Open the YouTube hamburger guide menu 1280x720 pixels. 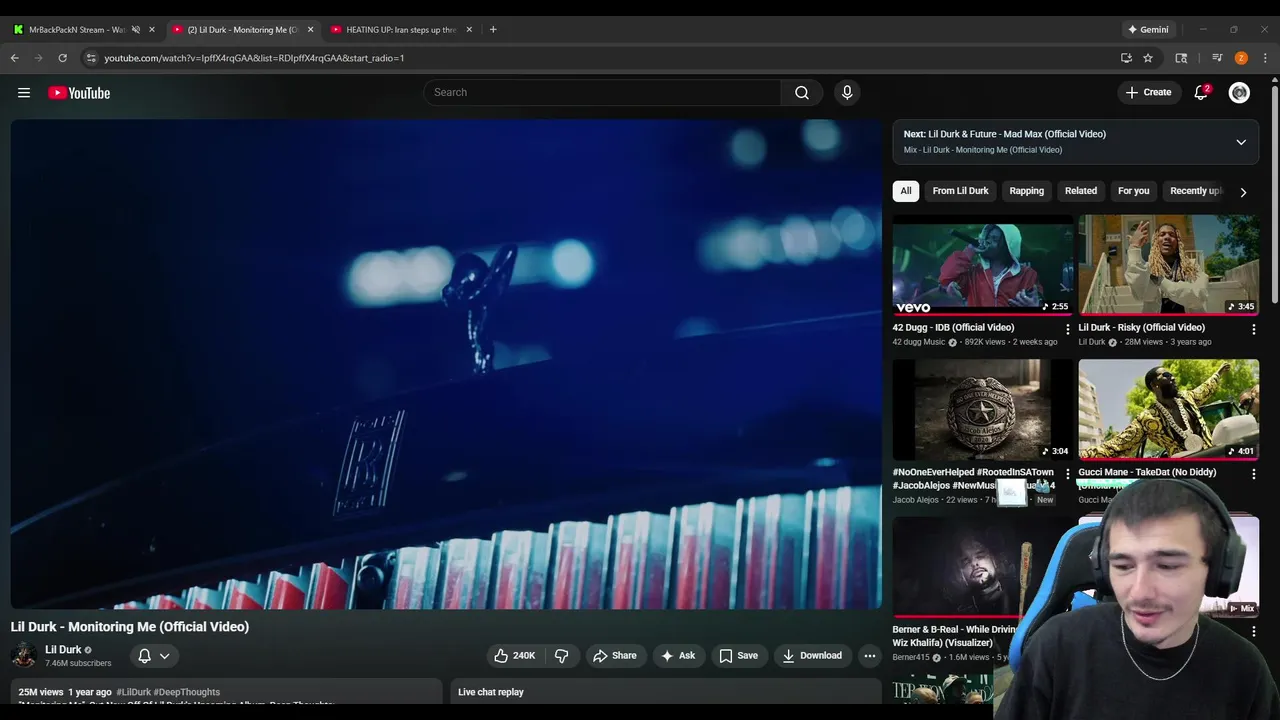[24, 93]
